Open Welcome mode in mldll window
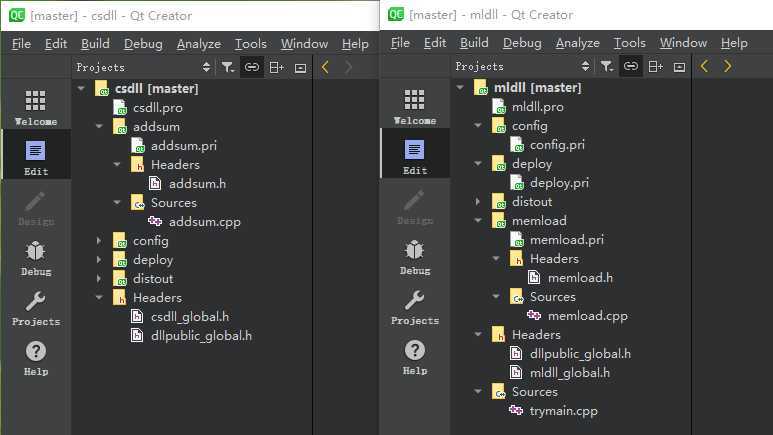Viewport: 773px width, 435px height. (415, 107)
